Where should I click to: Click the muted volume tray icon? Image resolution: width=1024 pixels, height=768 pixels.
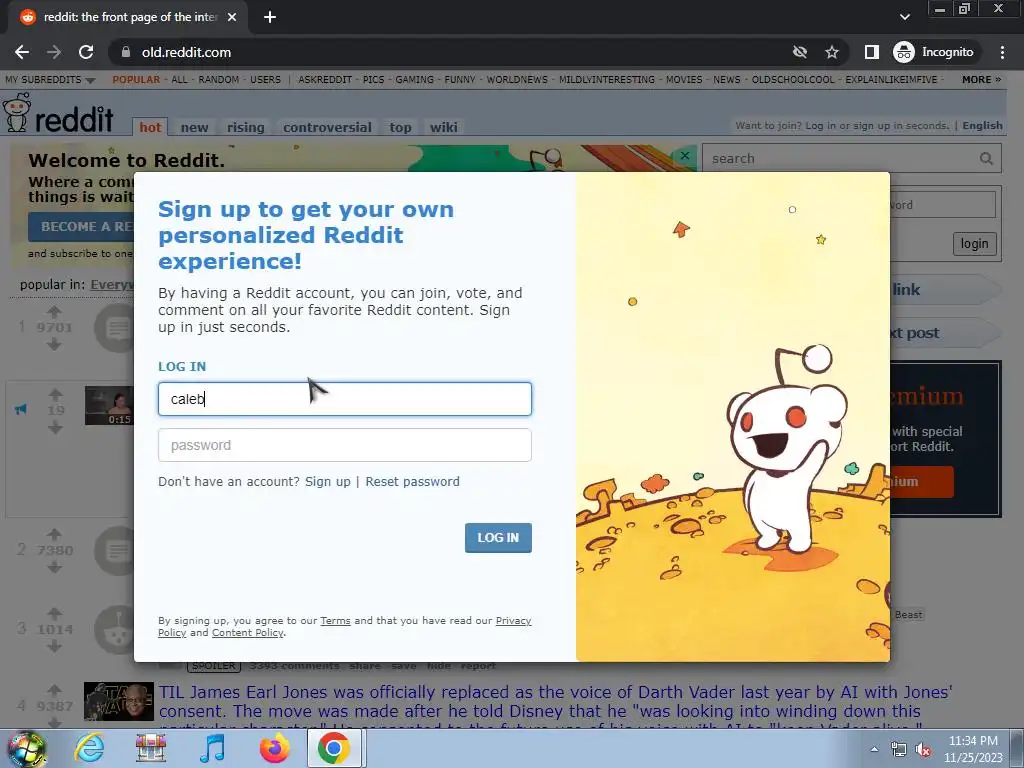[x=923, y=749]
